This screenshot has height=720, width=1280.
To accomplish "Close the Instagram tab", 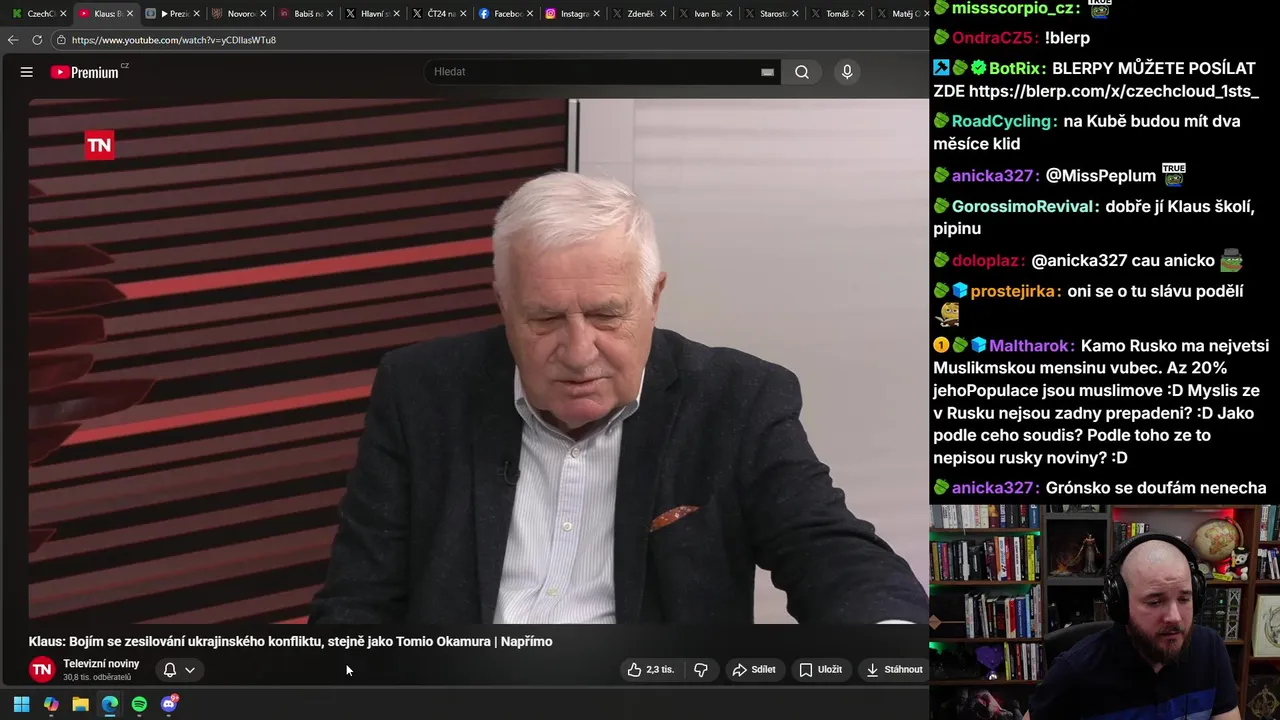I will coord(596,14).
